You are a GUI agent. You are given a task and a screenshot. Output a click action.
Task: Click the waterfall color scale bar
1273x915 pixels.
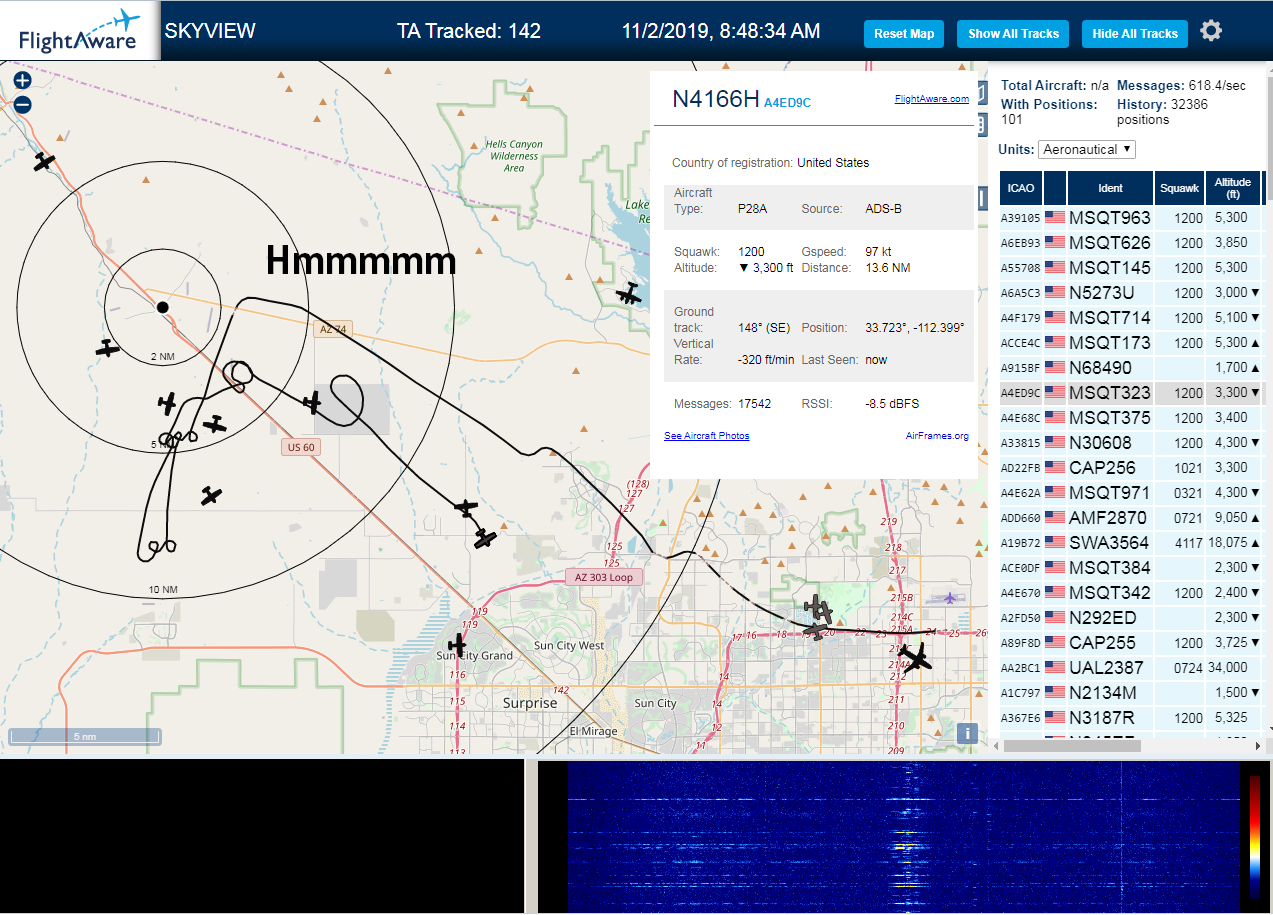point(1255,837)
